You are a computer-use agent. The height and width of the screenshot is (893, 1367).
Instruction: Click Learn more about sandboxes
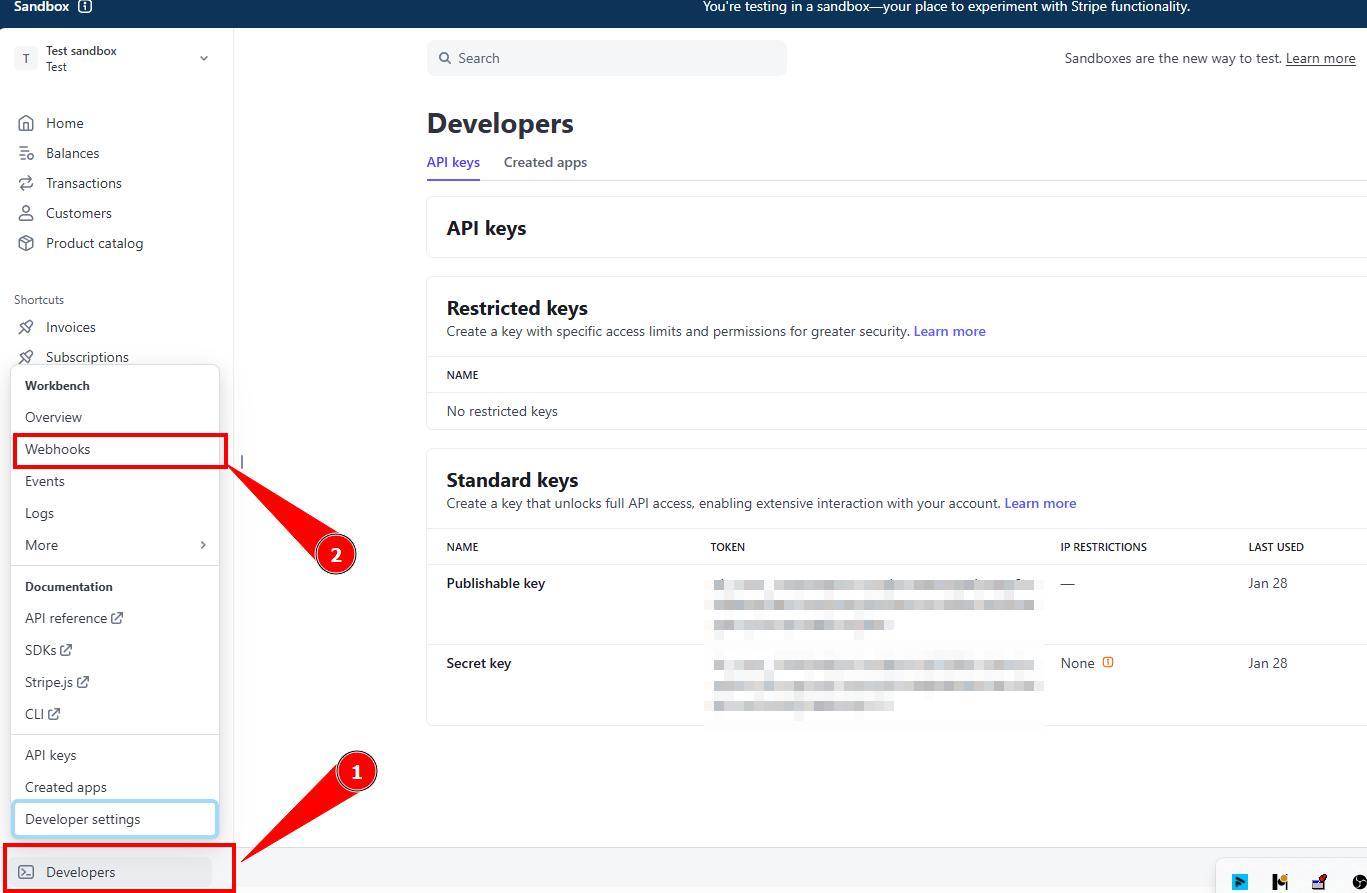pos(1320,58)
